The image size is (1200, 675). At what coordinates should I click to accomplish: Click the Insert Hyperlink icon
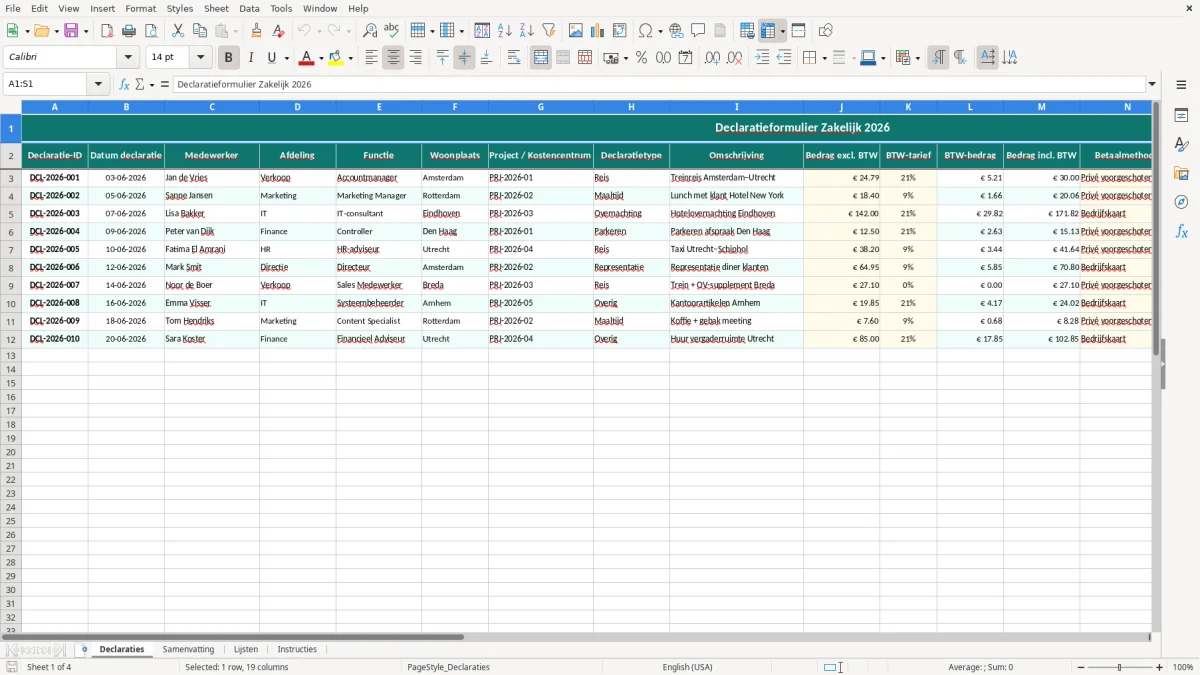click(677, 31)
